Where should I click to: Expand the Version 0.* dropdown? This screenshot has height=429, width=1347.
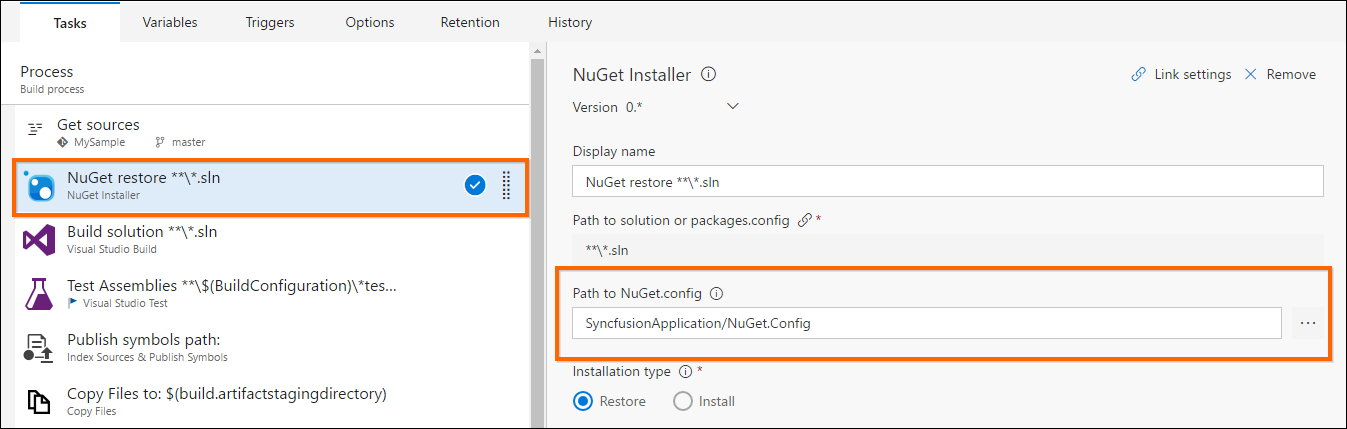(x=732, y=107)
